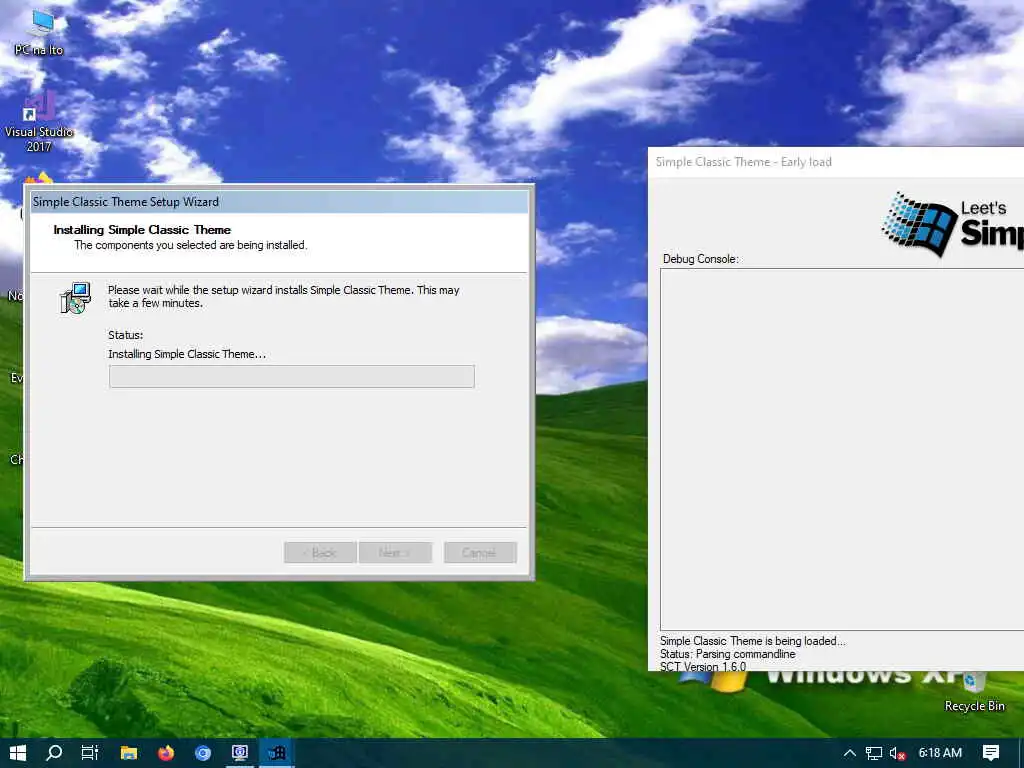Click 'Installing Simple Classic Theme...' status text
Screen dimensions: 1024x768
coord(187,354)
